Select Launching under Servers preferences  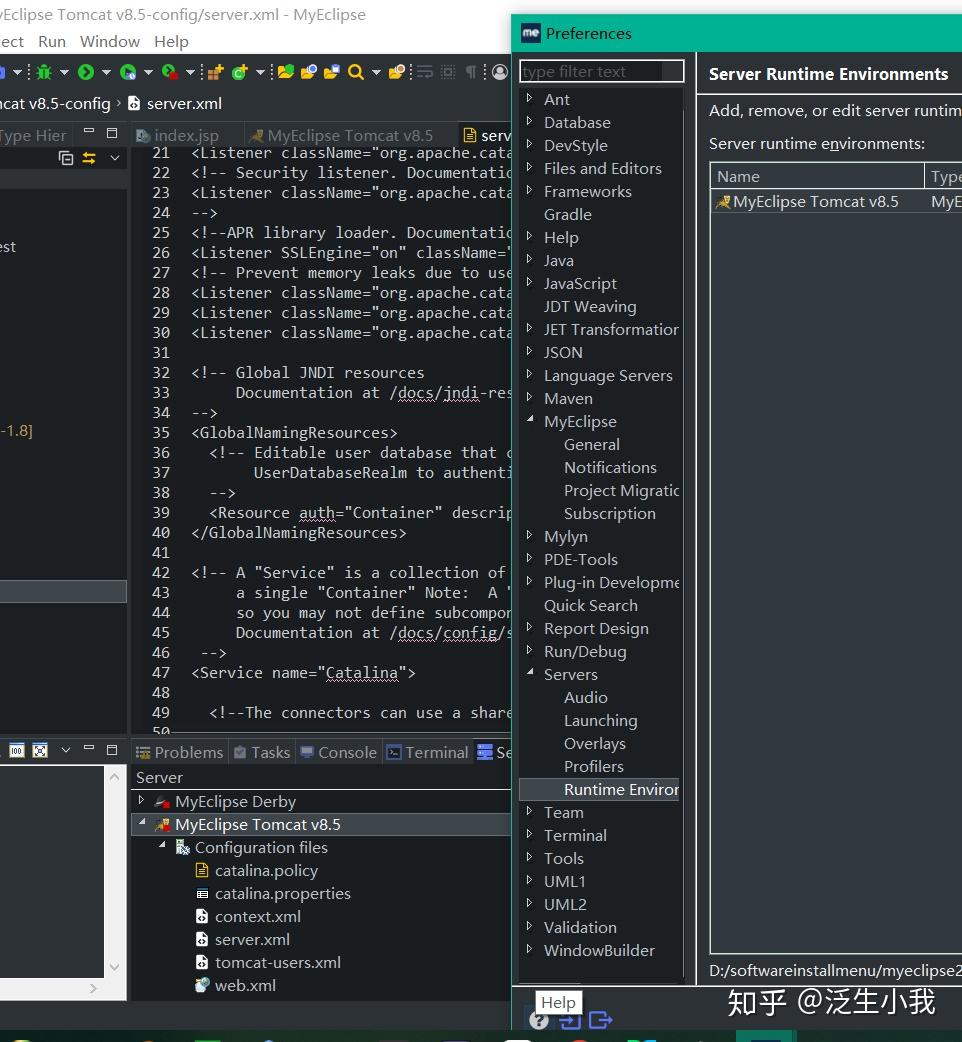click(x=600, y=720)
